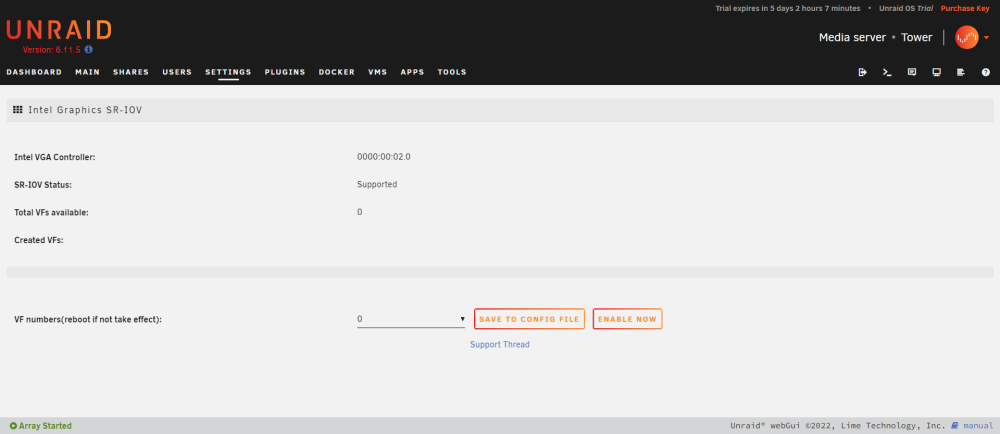Viewport: 1000px width, 434px height.
Task: Open the Plugins tab
Action: [x=285, y=72]
